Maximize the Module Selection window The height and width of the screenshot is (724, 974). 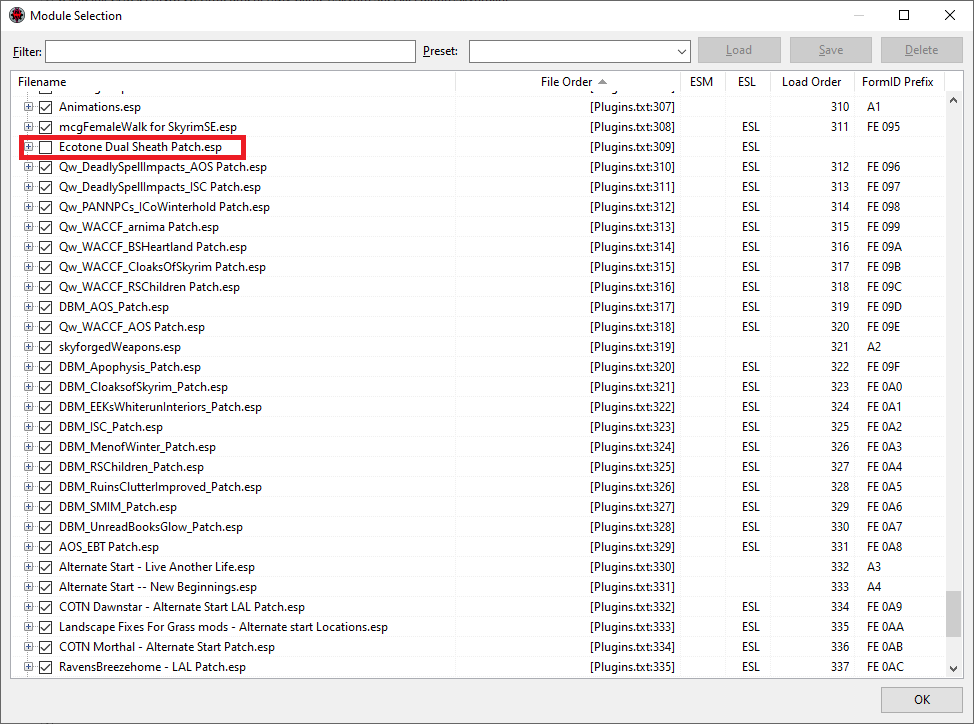(x=904, y=16)
